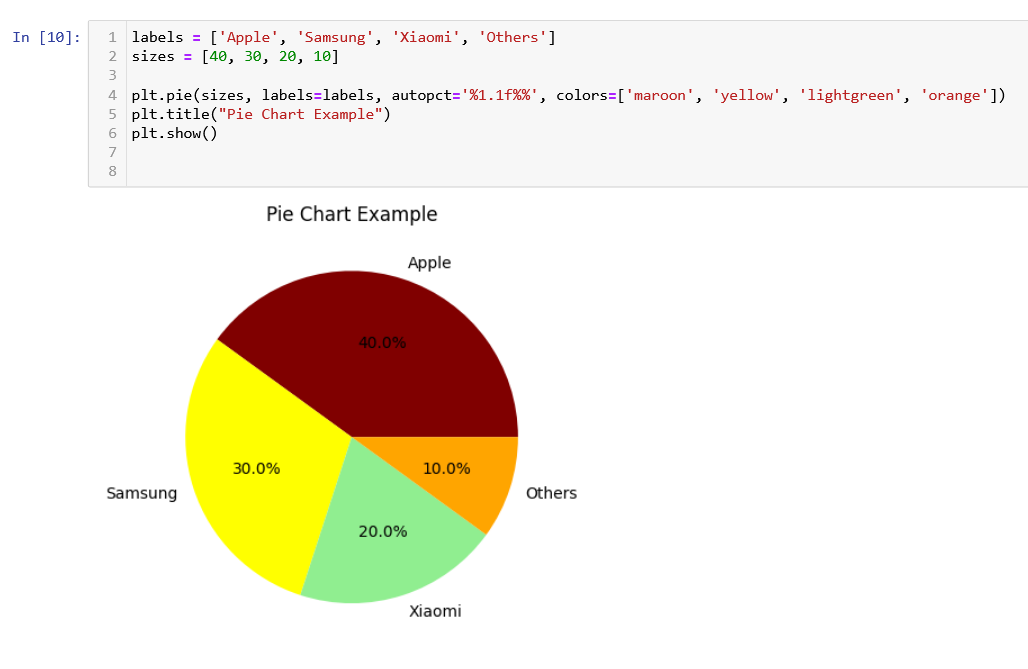
Task: Click 'yellow' color string in code
Action: (746, 95)
